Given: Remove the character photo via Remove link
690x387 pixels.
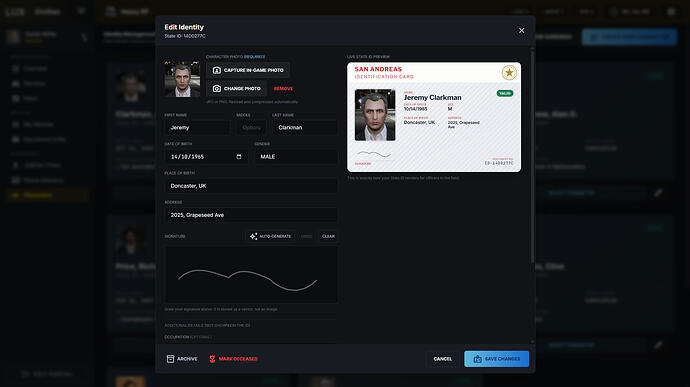Looking at the screenshot, I should point(283,88).
